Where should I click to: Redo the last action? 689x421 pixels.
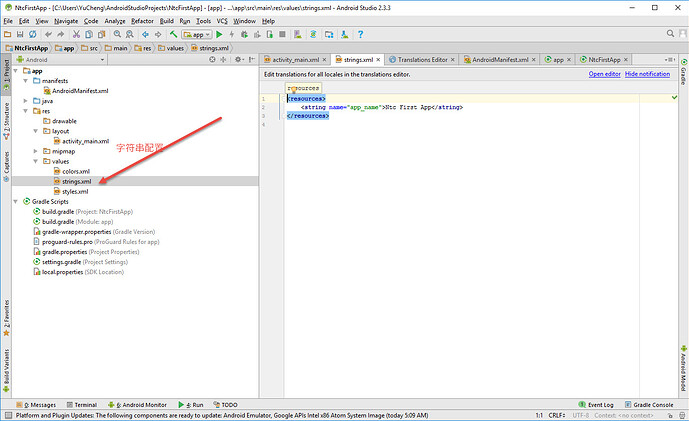point(61,34)
